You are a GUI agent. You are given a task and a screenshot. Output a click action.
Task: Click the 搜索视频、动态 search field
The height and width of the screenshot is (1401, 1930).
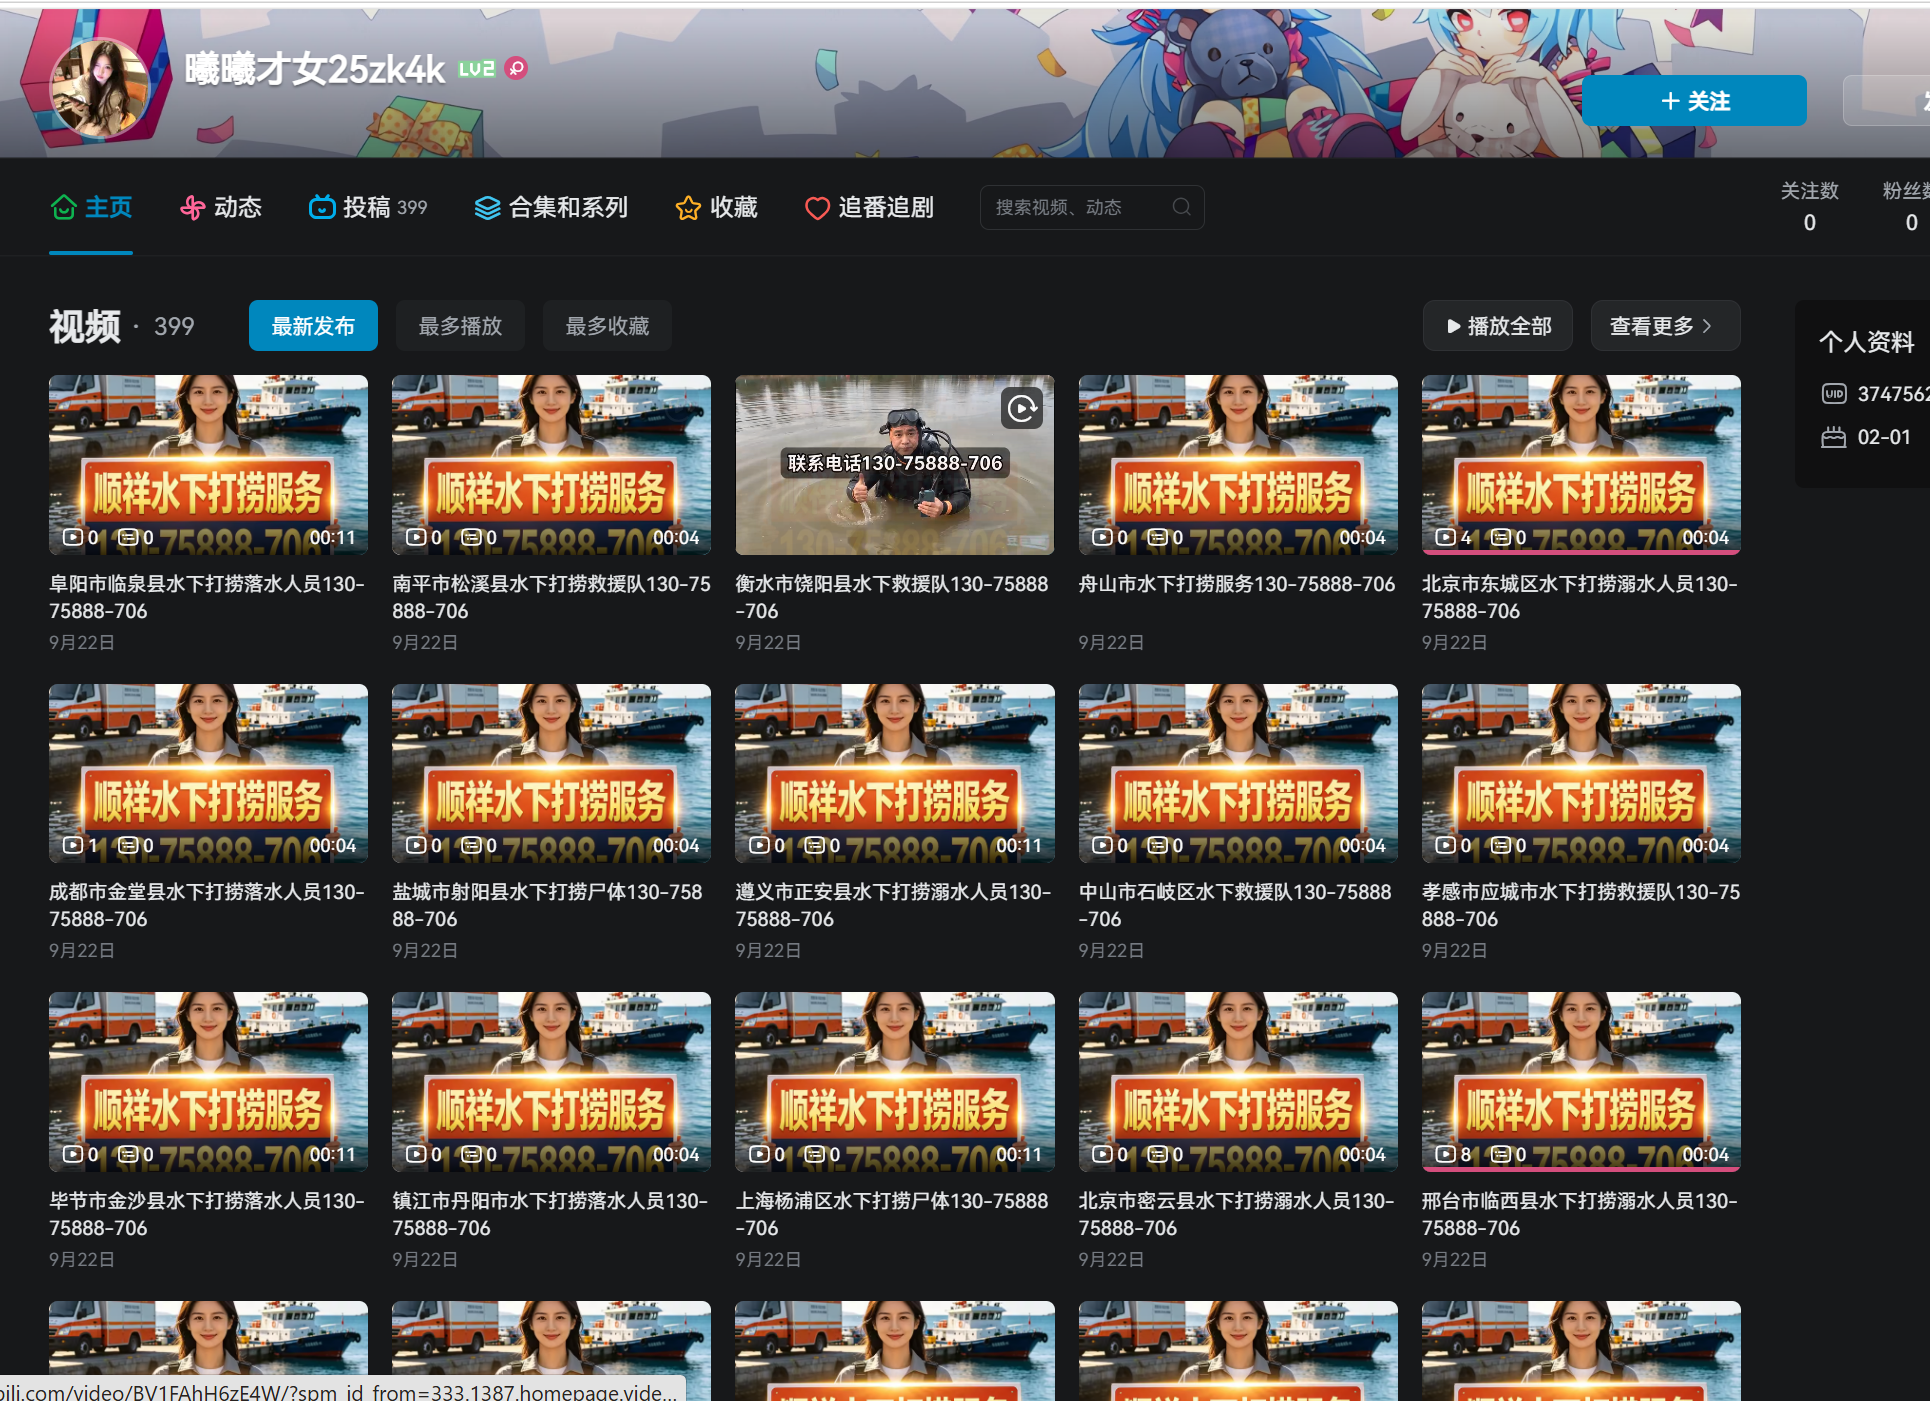click(x=1092, y=207)
